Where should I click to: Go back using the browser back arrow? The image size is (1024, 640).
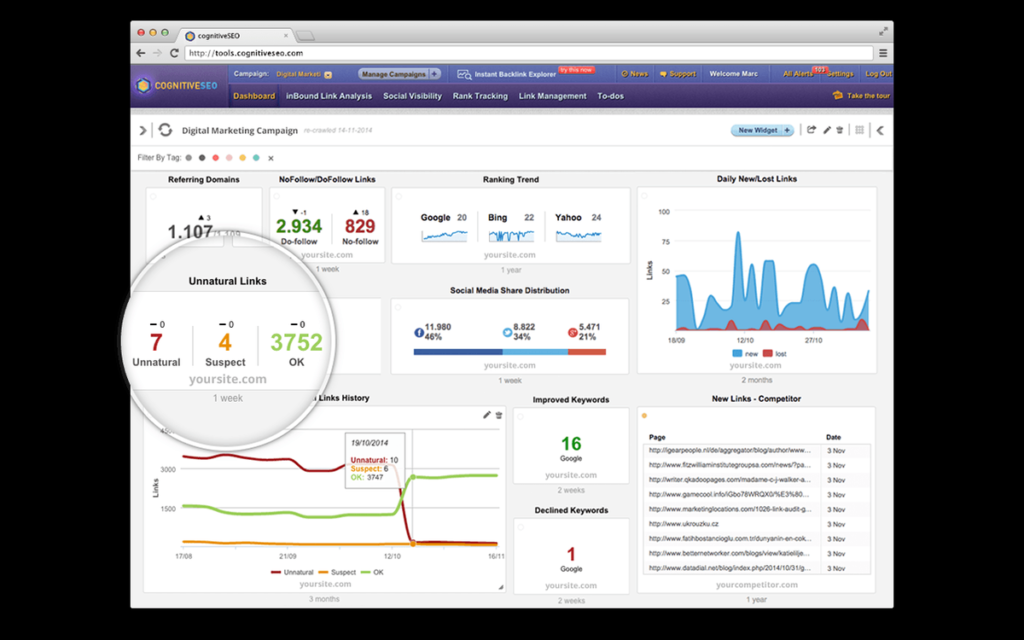(x=141, y=53)
